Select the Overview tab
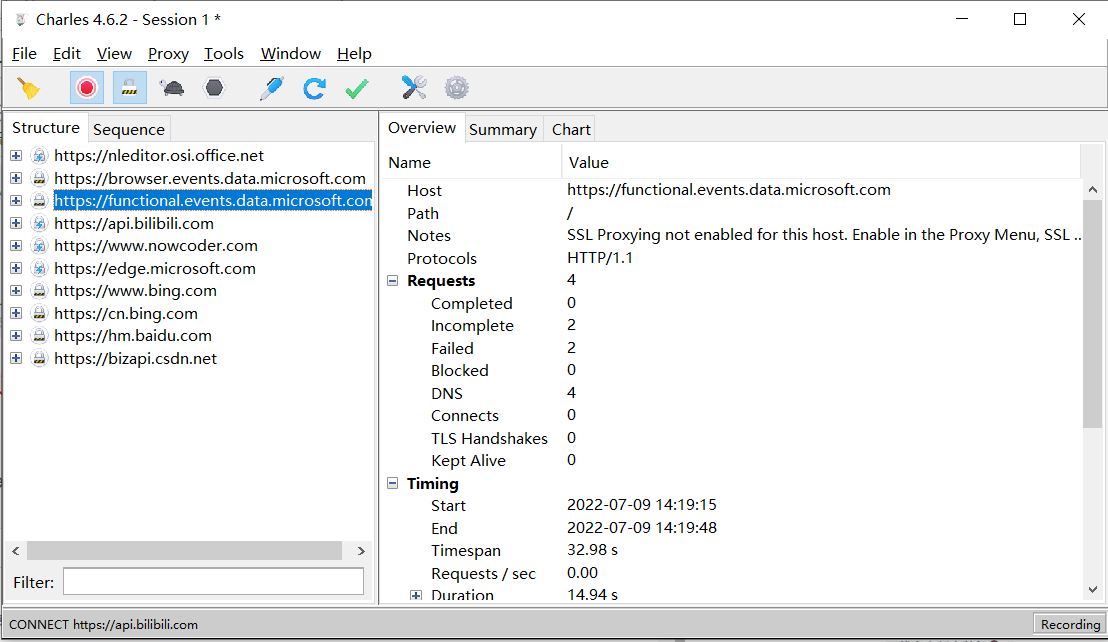This screenshot has width=1108, height=642. tap(422, 128)
